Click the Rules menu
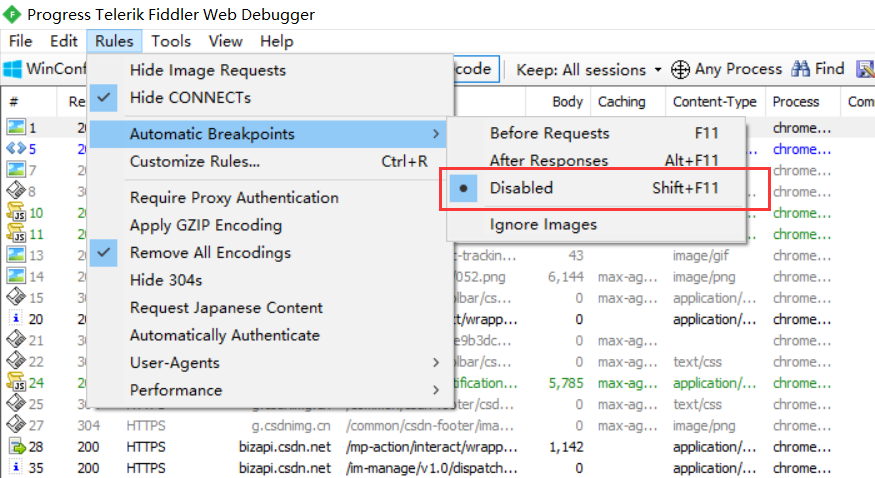This screenshot has width=875, height=478. (x=114, y=41)
